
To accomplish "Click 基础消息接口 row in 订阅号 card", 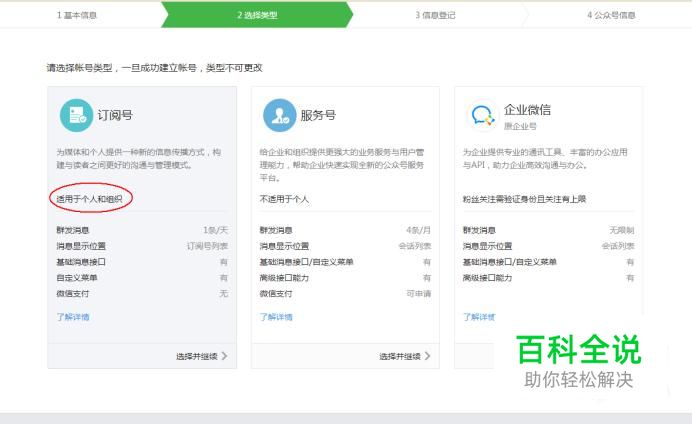I will pos(142,262).
